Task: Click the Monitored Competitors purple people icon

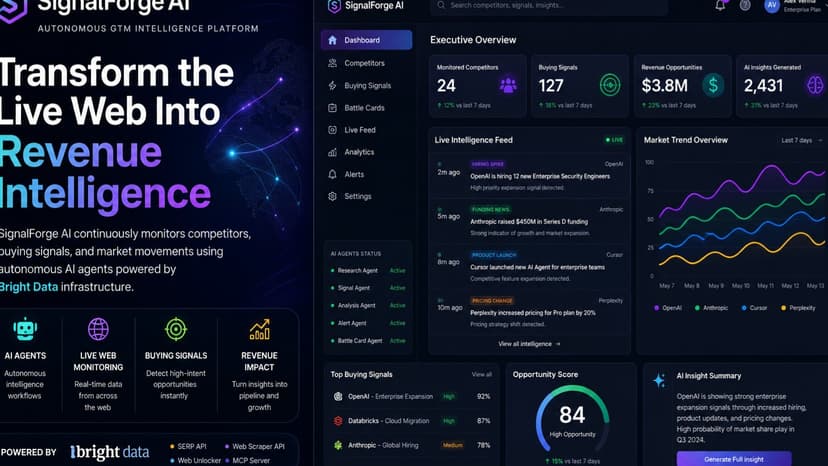Action: click(508, 85)
